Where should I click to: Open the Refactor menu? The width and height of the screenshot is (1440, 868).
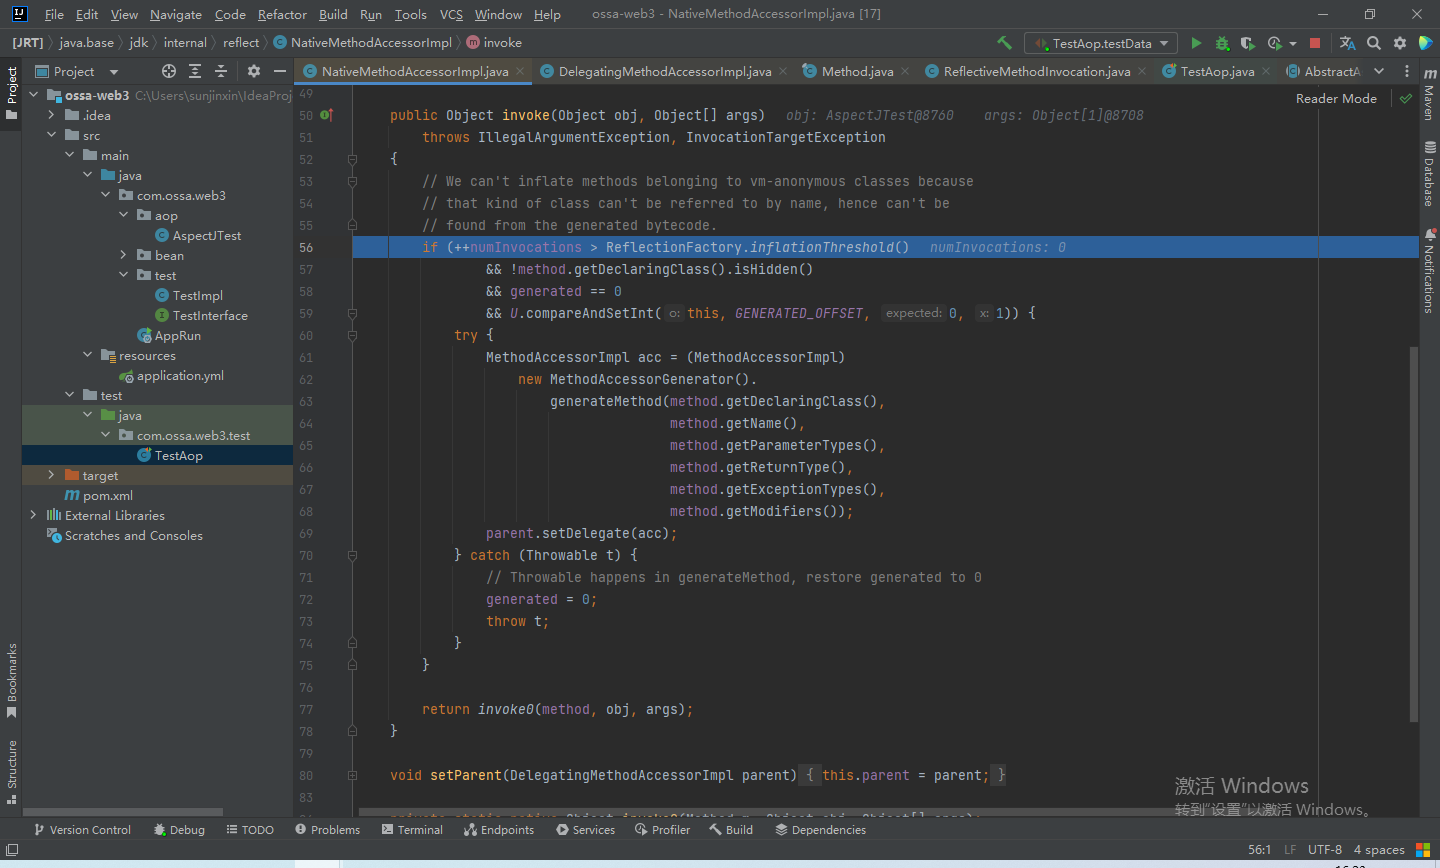click(282, 14)
